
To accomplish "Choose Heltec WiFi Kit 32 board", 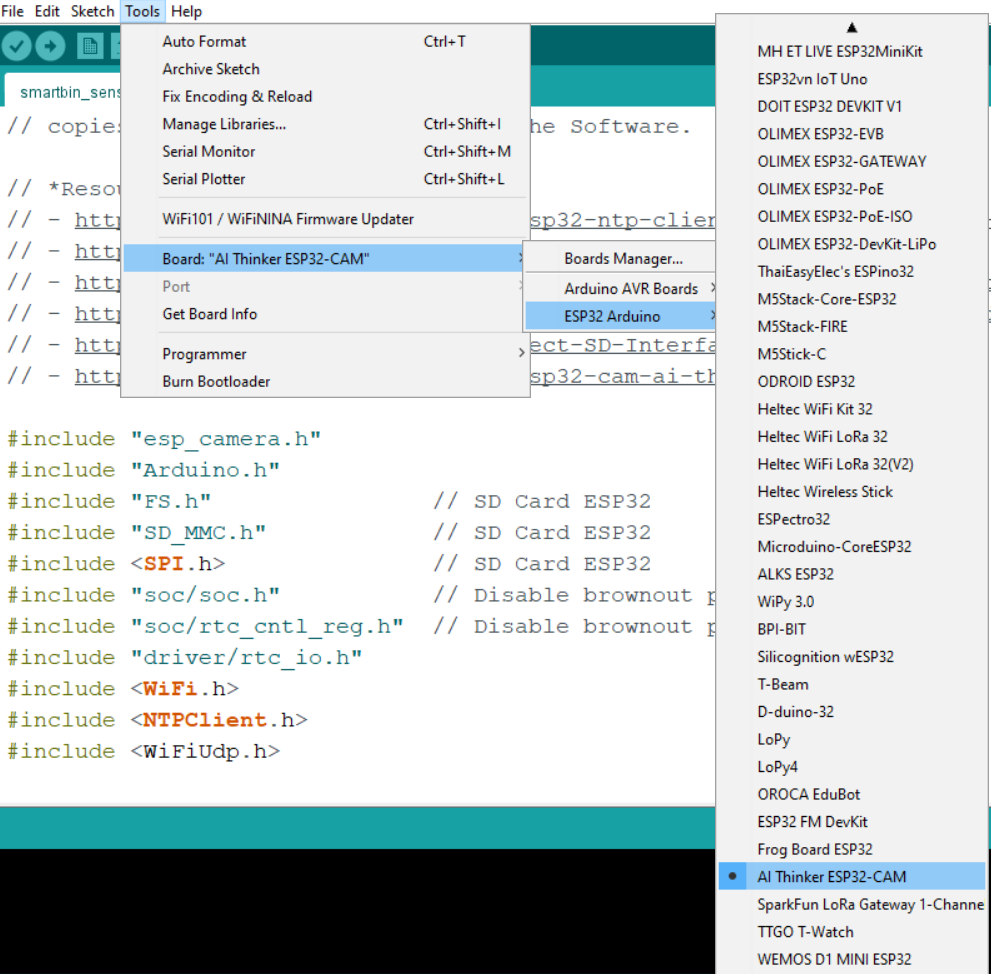I will pos(851,409).
